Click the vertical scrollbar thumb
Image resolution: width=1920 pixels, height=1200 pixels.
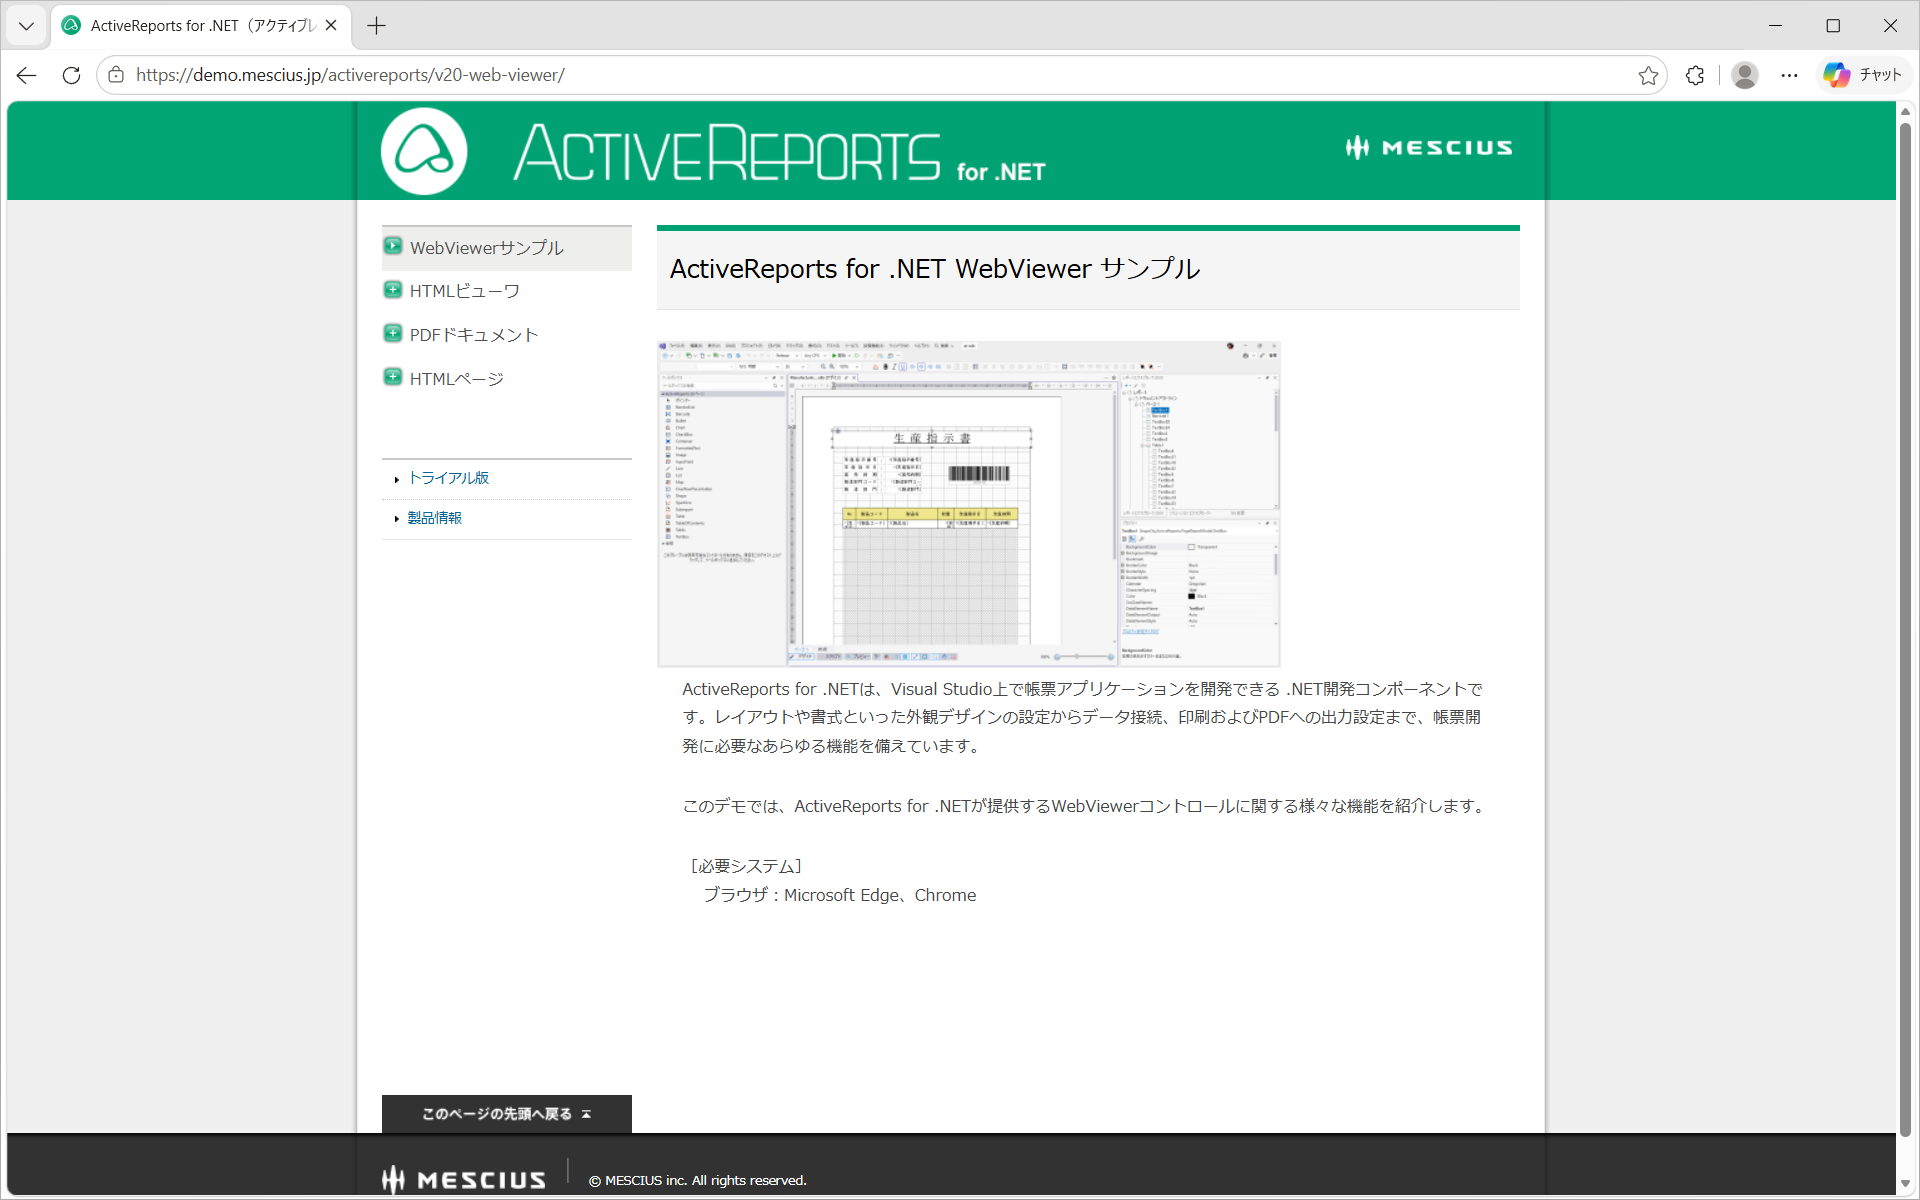(x=1906, y=628)
